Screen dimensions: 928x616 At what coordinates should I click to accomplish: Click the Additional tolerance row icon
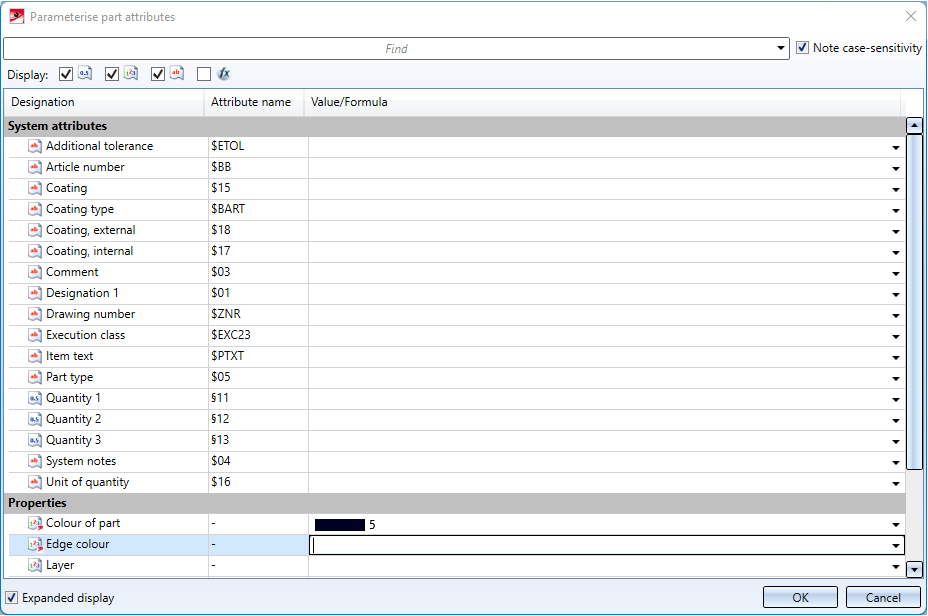[35, 146]
